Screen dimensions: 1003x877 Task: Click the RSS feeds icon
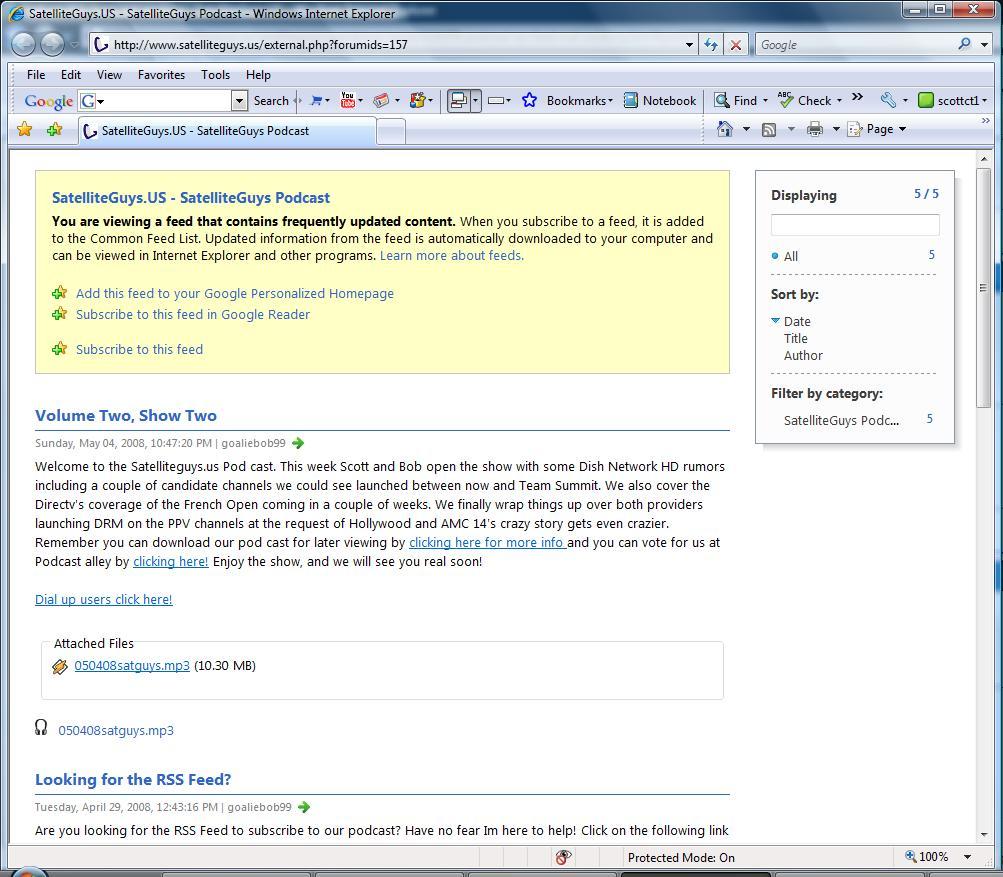[769, 130]
